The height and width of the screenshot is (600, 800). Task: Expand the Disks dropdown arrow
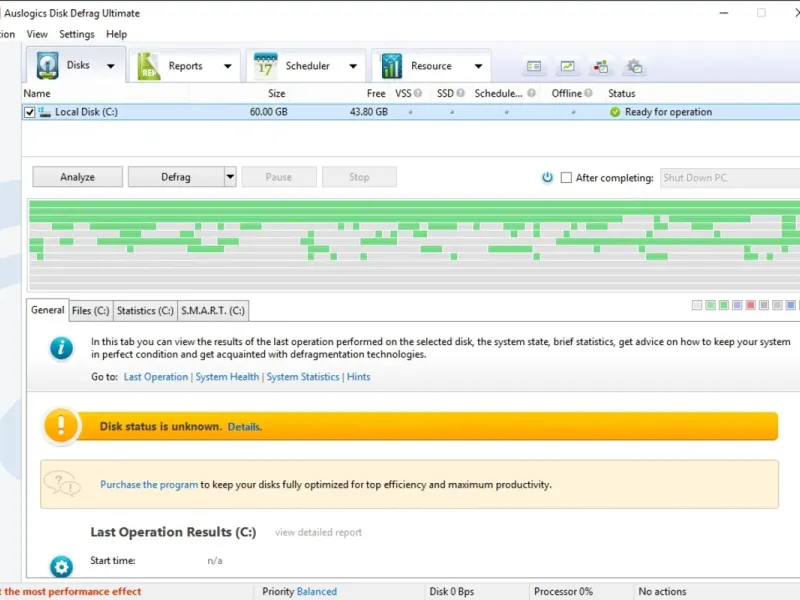[x=111, y=66]
